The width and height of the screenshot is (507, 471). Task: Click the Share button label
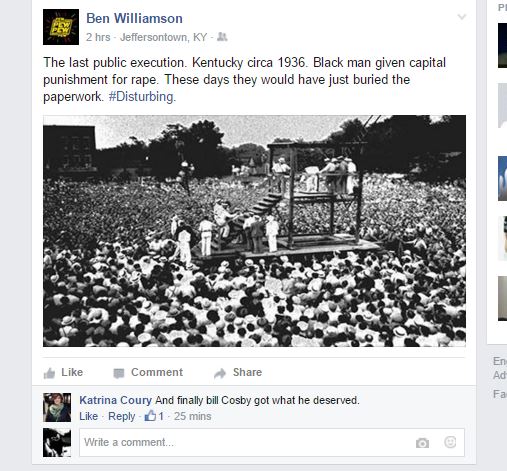coord(247,372)
